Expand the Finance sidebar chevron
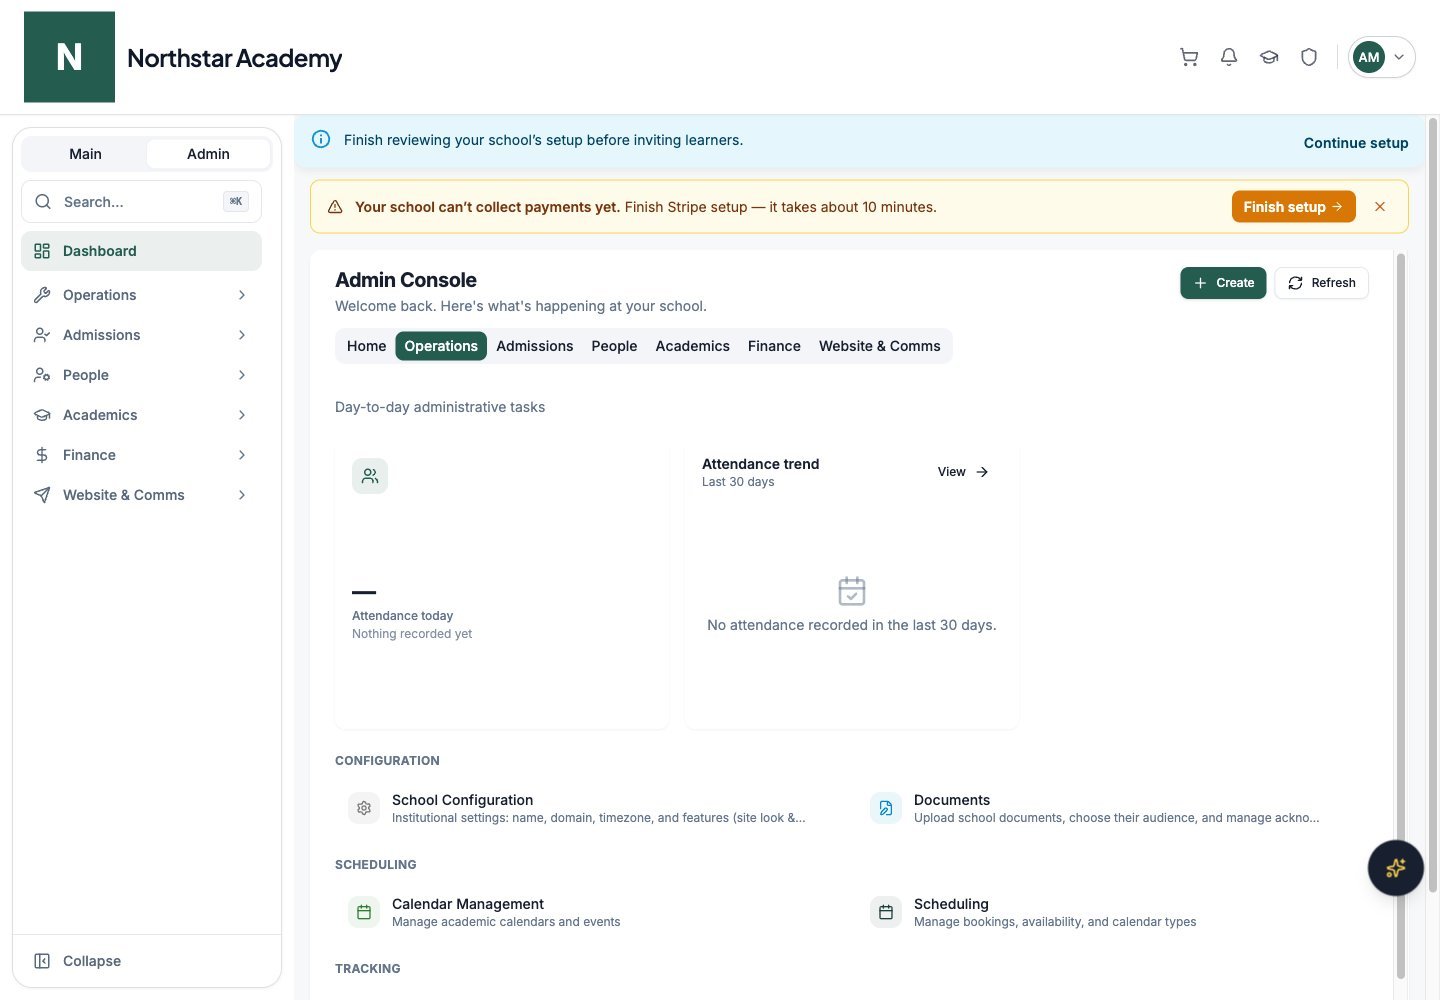The height and width of the screenshot is (1000, 1440). coord(242,455)
